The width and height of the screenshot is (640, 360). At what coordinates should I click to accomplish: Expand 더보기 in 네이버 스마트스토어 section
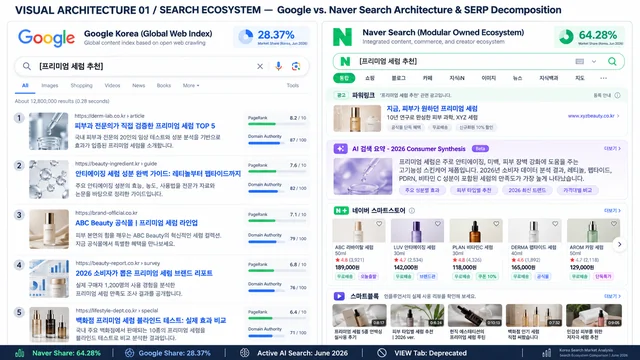tap(612, 211)
